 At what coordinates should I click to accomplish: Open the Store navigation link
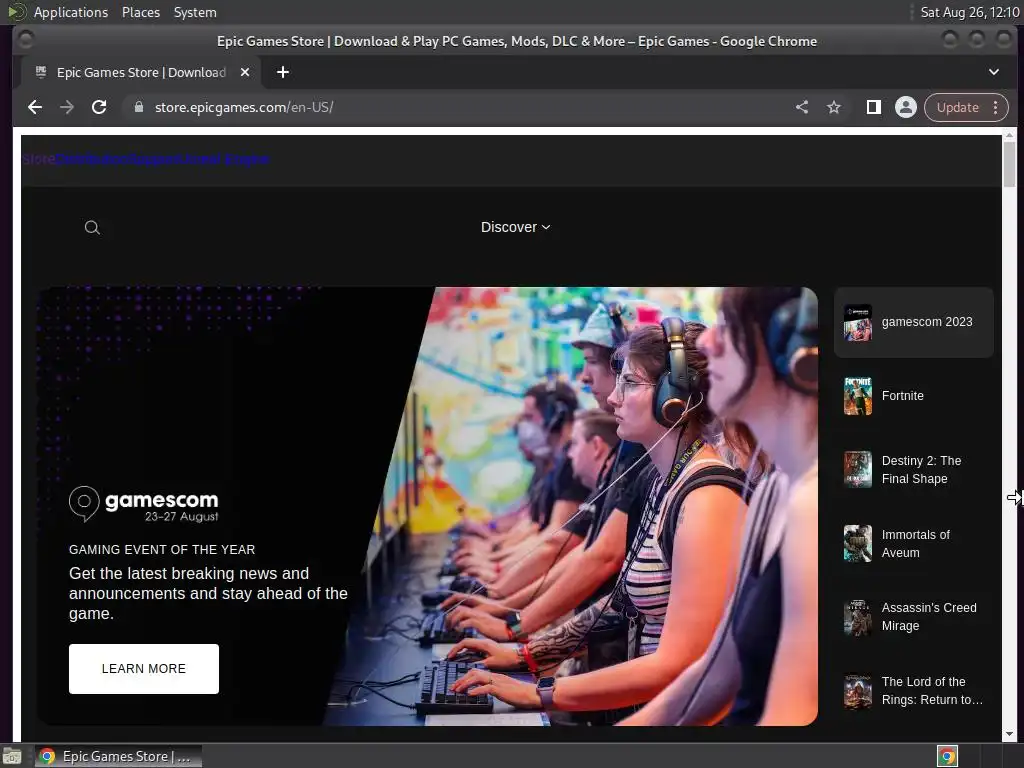(x=38, y=159)
